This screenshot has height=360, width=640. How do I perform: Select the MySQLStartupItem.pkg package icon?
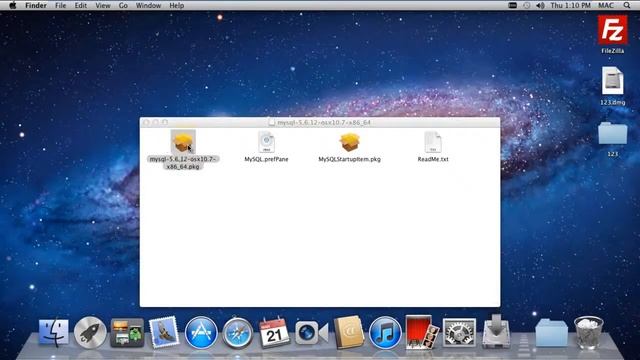point(349,142)
